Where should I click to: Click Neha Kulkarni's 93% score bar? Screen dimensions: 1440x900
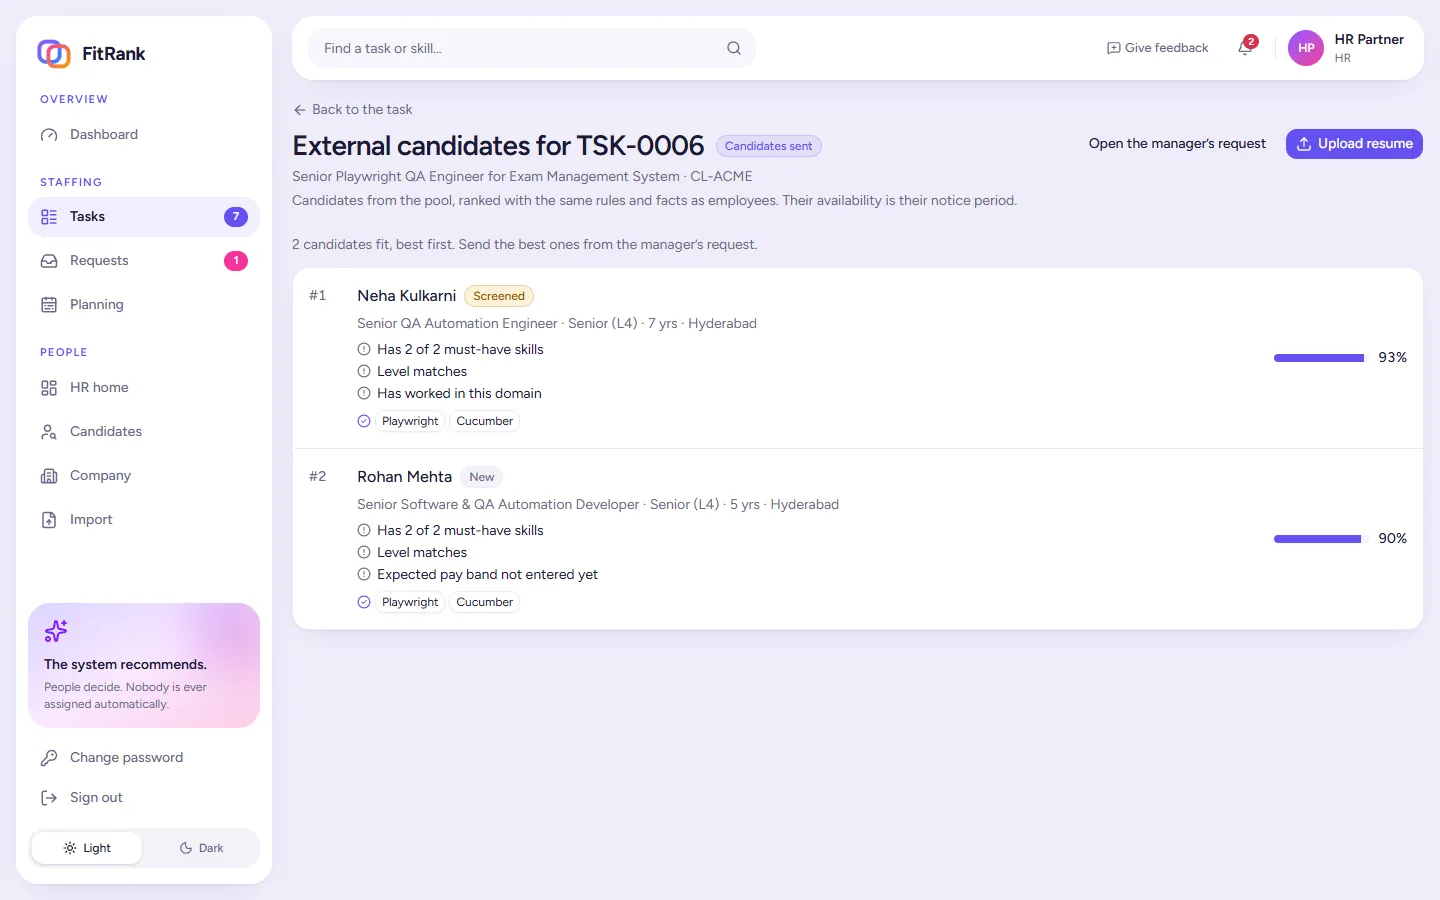pyautogui.click(x=1320, y=358)
